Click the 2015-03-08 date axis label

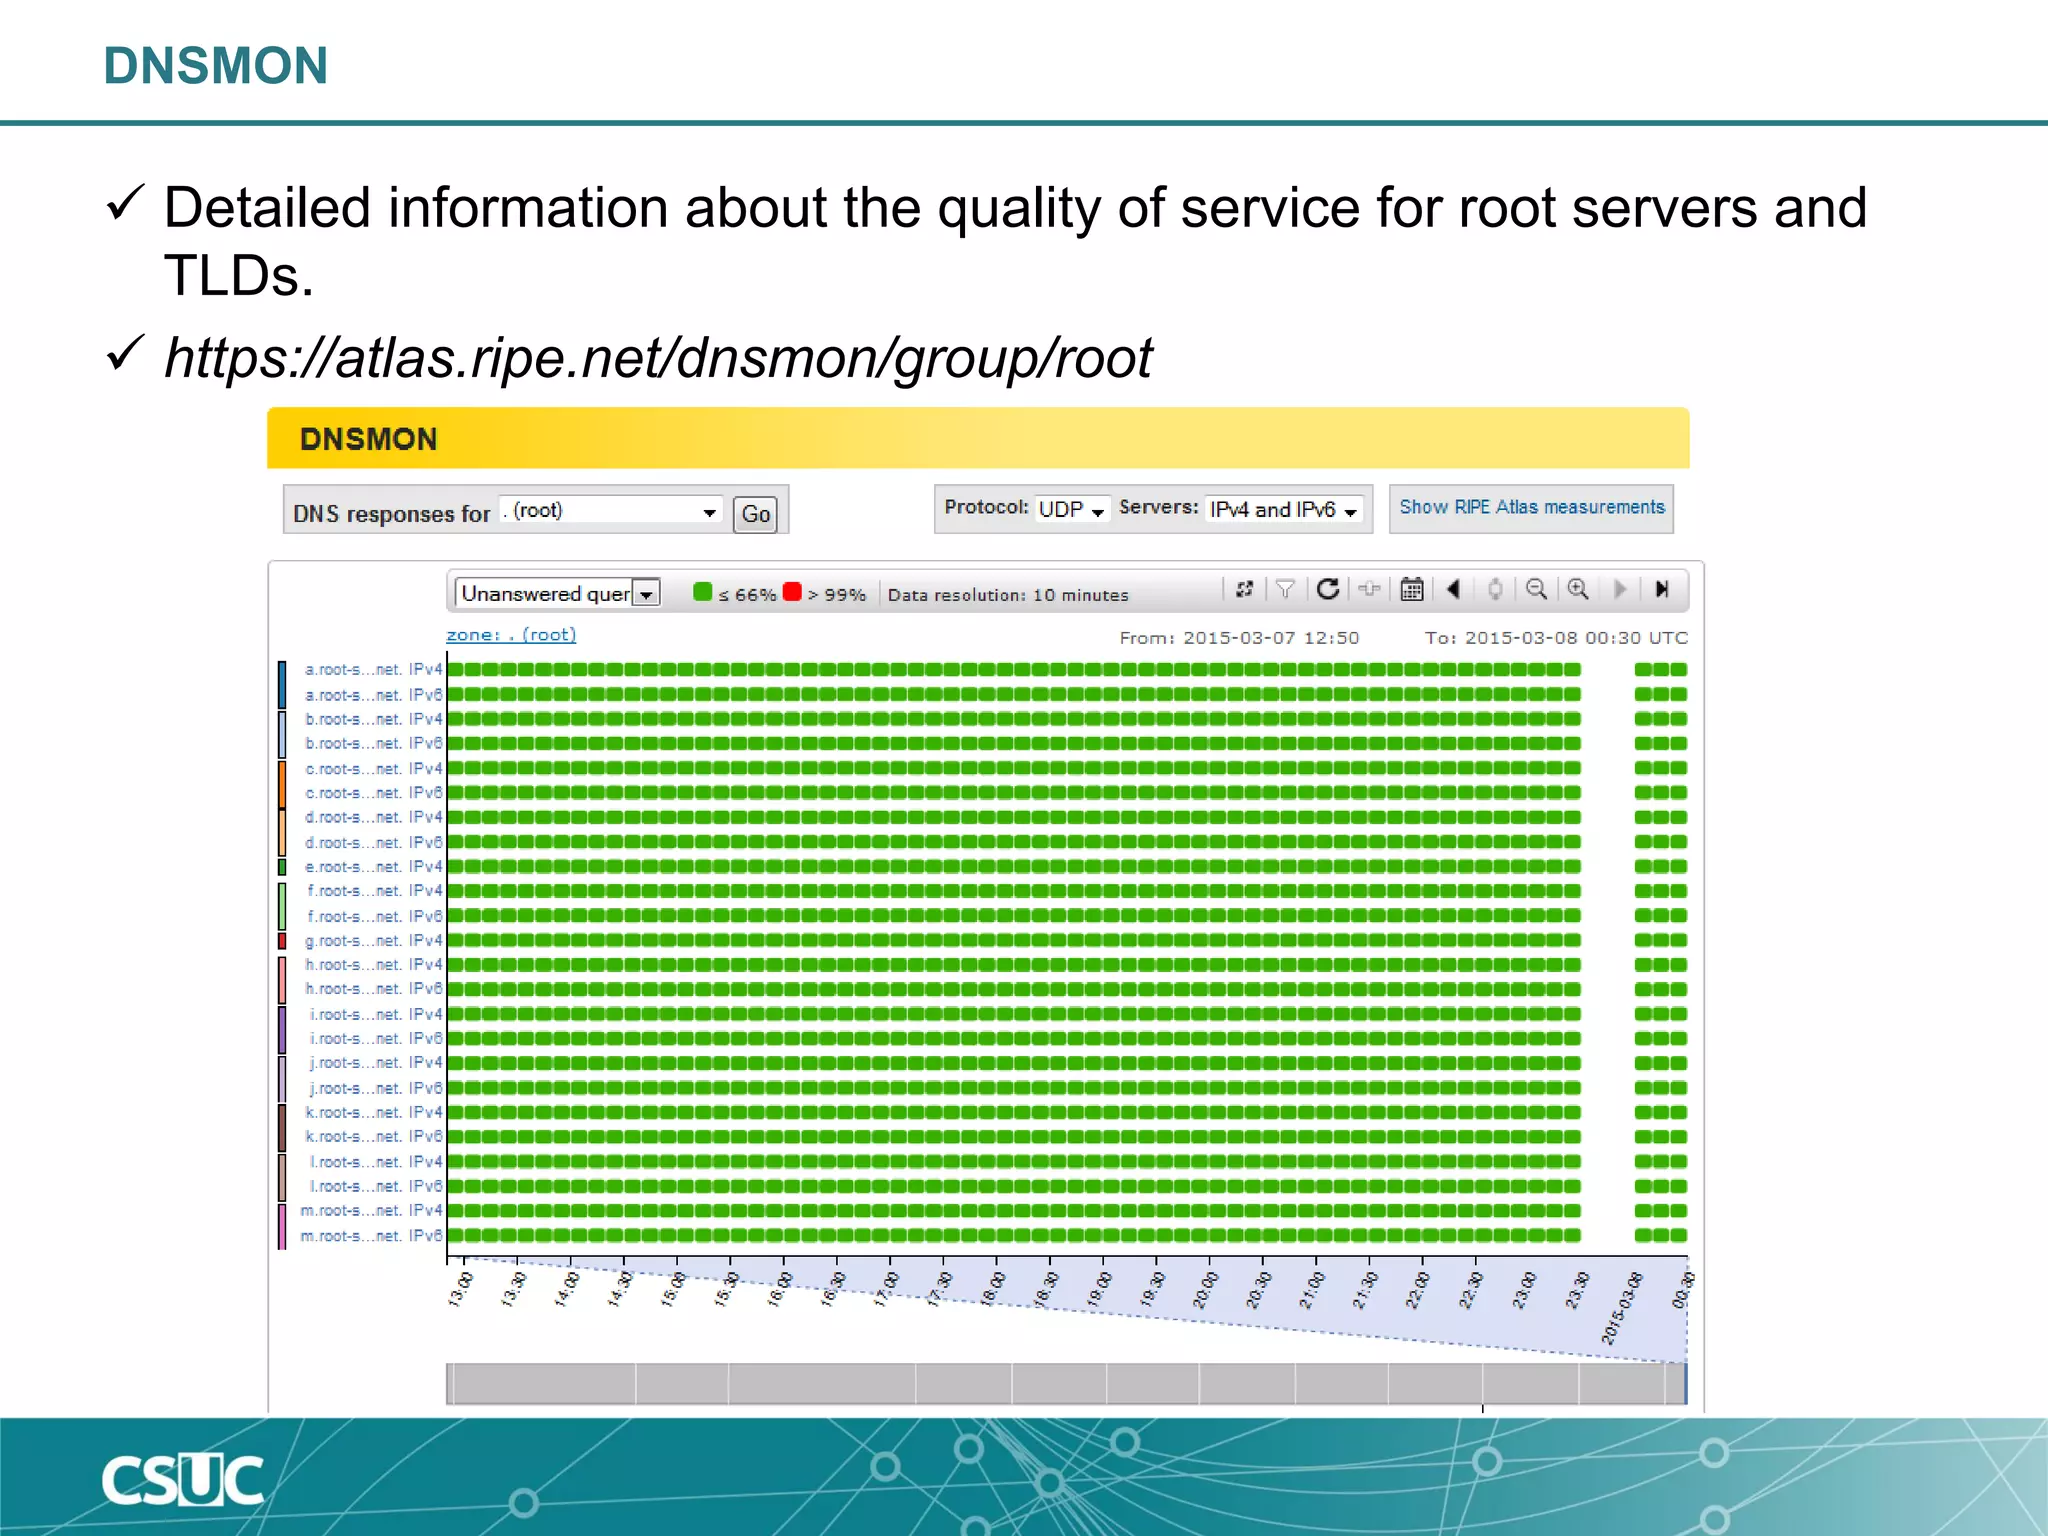(1622, 1308)
